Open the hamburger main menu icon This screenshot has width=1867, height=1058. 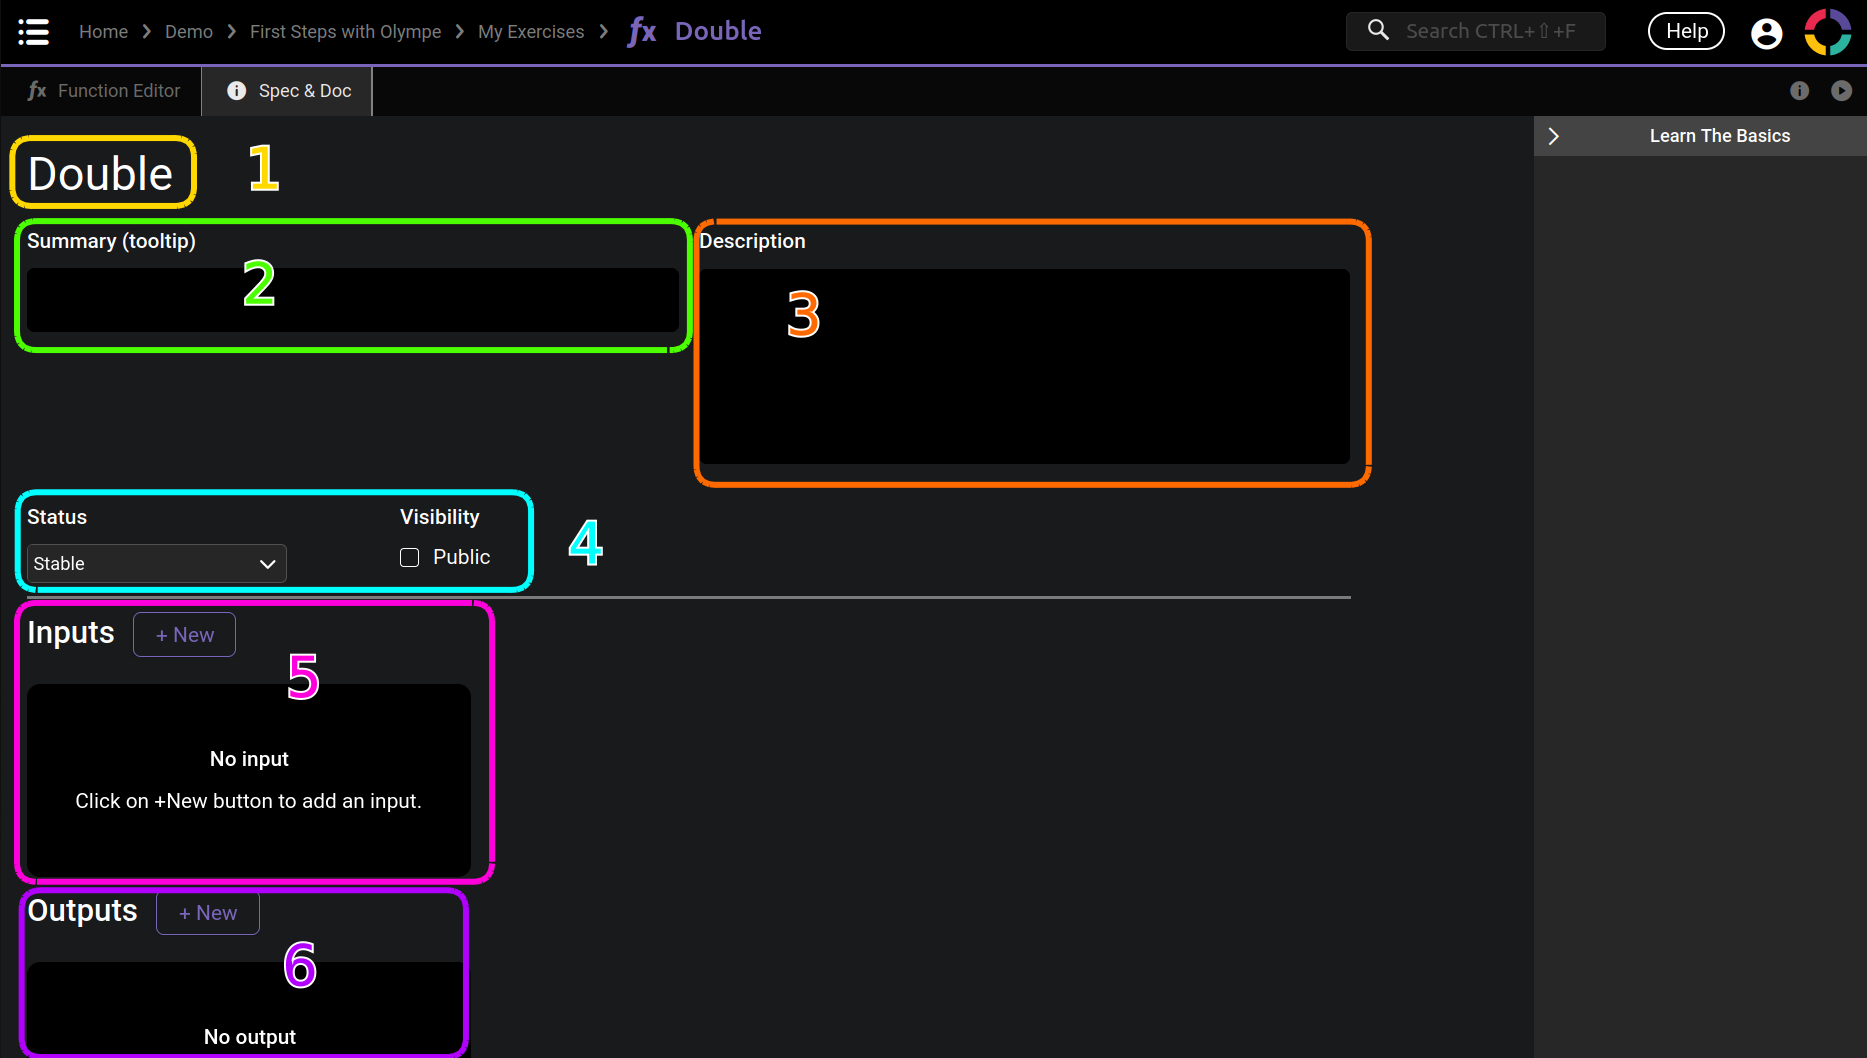tap(33, 32)
